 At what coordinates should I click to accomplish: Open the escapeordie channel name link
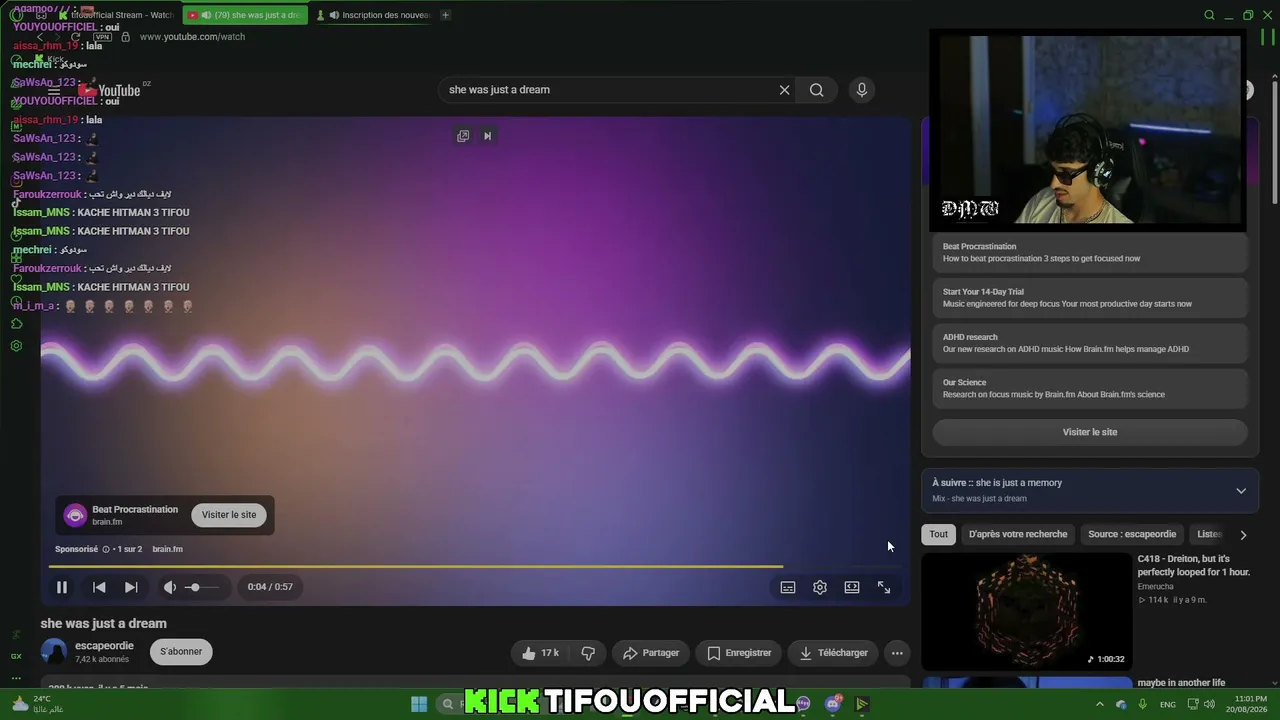click(104, 646)
